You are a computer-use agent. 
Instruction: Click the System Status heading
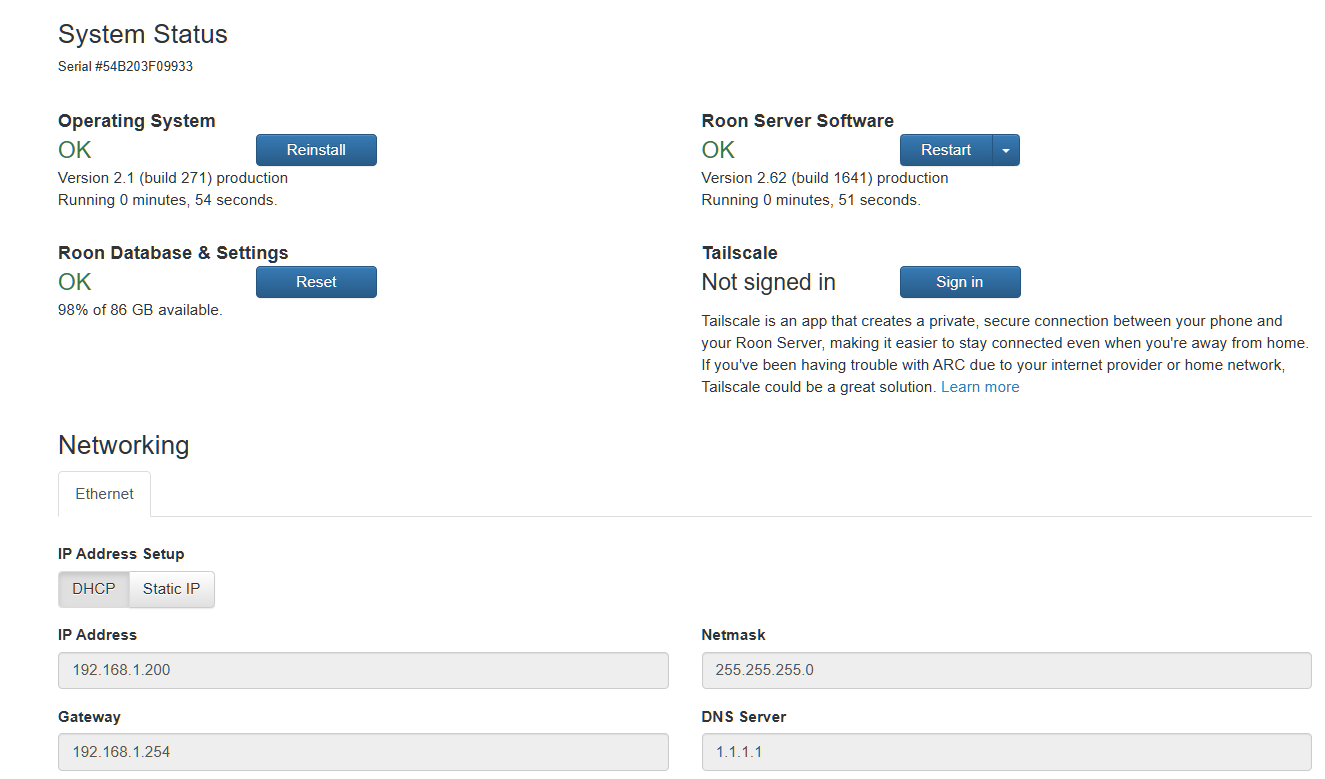[143, 34]
